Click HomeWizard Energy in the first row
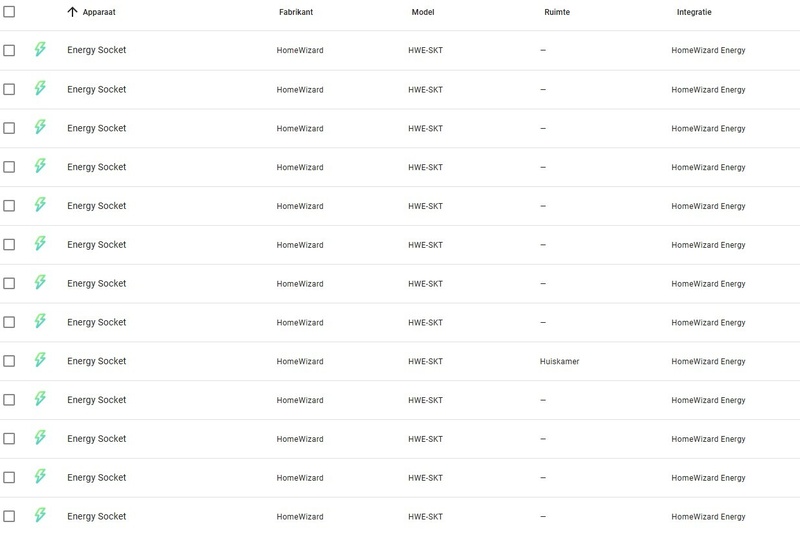Screen dimensions: 800x535 [708, 50]
